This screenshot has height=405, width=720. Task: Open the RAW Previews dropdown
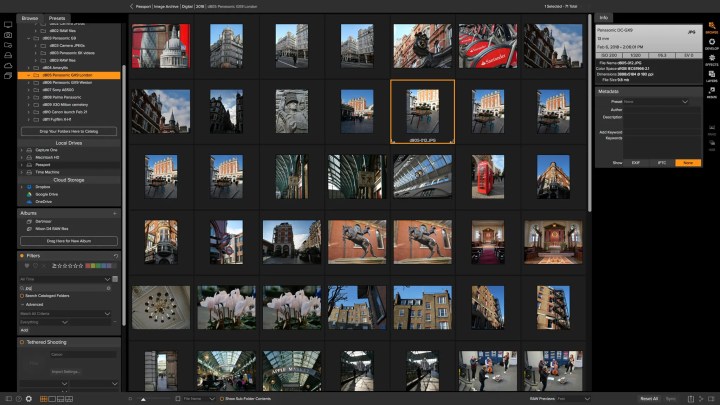573,399
